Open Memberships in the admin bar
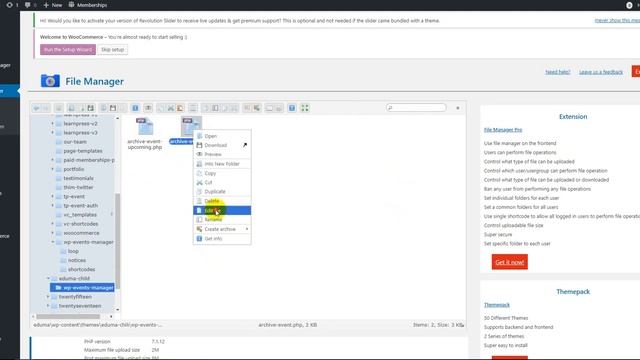Screen dimensions: 640x360 [88, 5]
